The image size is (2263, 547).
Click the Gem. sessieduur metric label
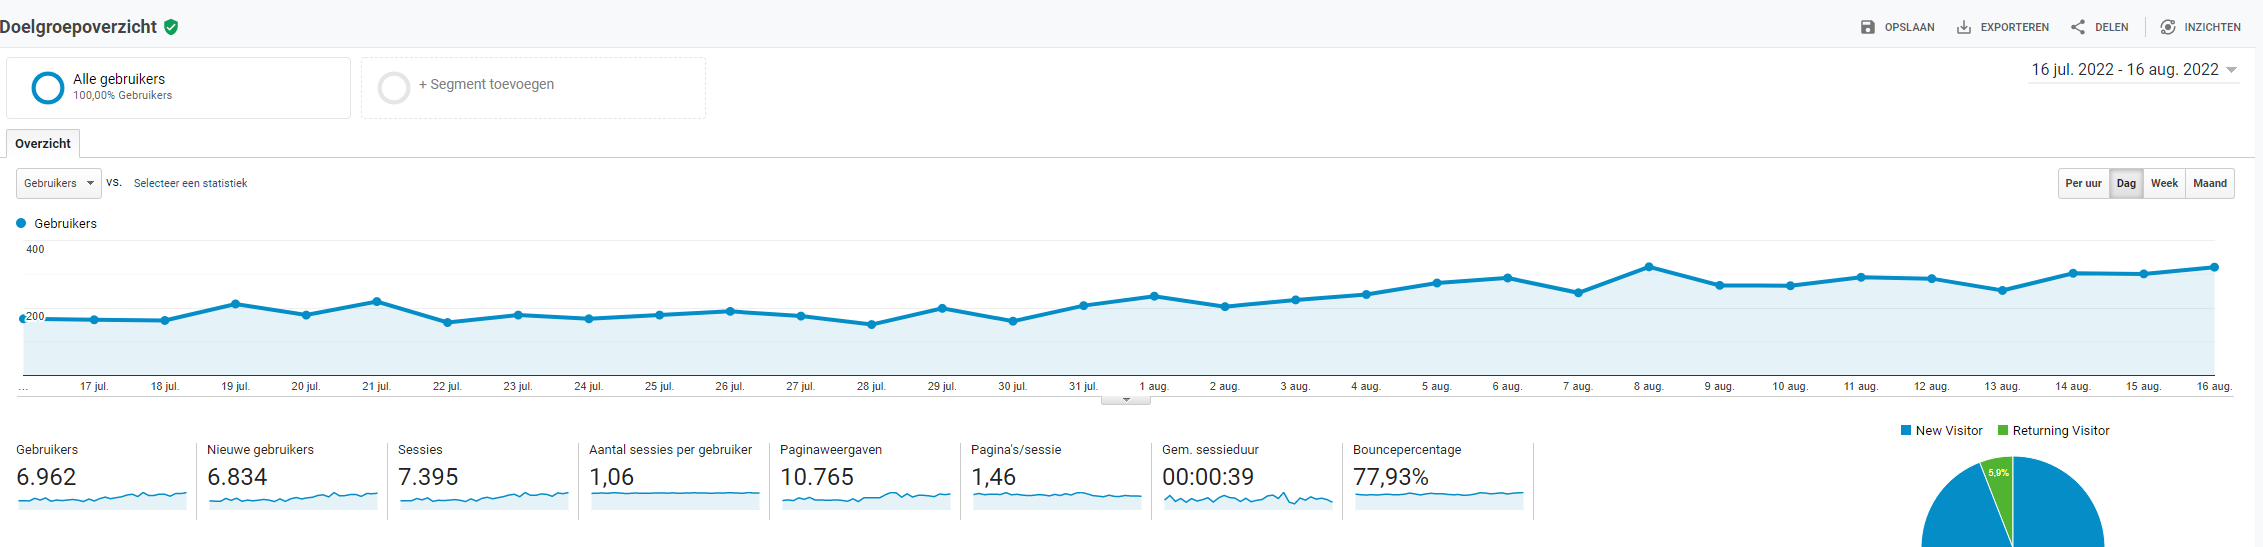point(1210,449)
